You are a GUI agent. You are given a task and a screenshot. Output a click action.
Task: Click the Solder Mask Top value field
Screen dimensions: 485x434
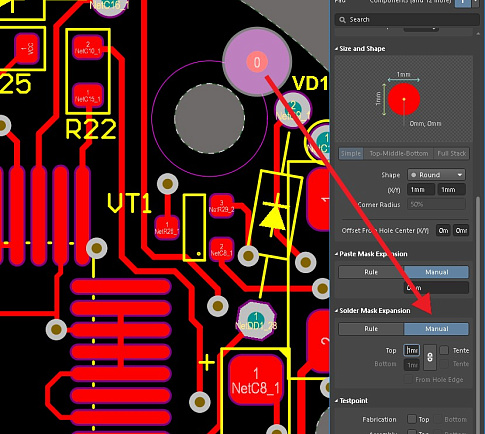click(412, 350)
